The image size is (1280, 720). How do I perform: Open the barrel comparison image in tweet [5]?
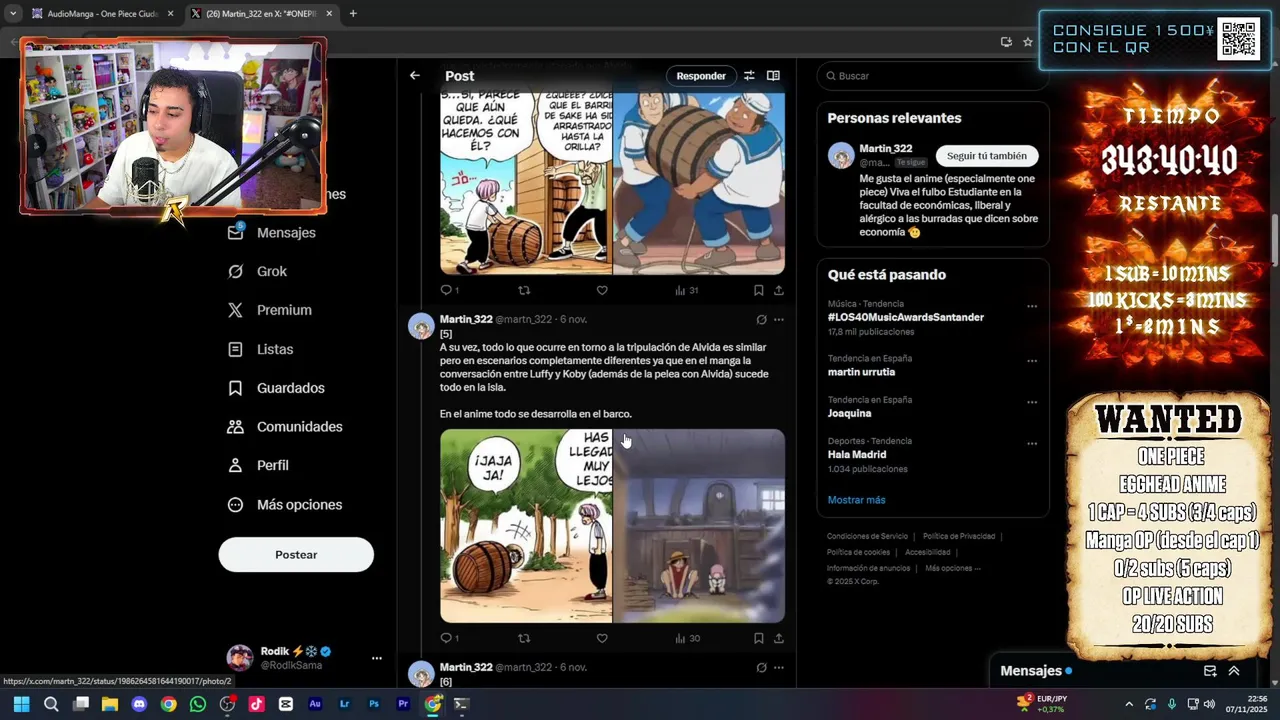point(526,526)
